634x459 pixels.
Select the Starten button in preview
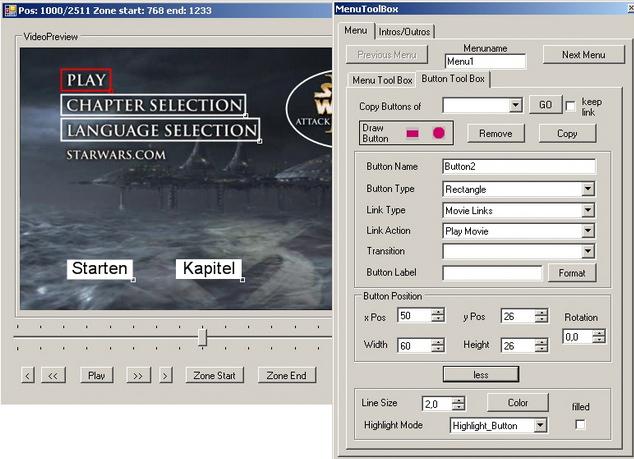pos(100,269)
